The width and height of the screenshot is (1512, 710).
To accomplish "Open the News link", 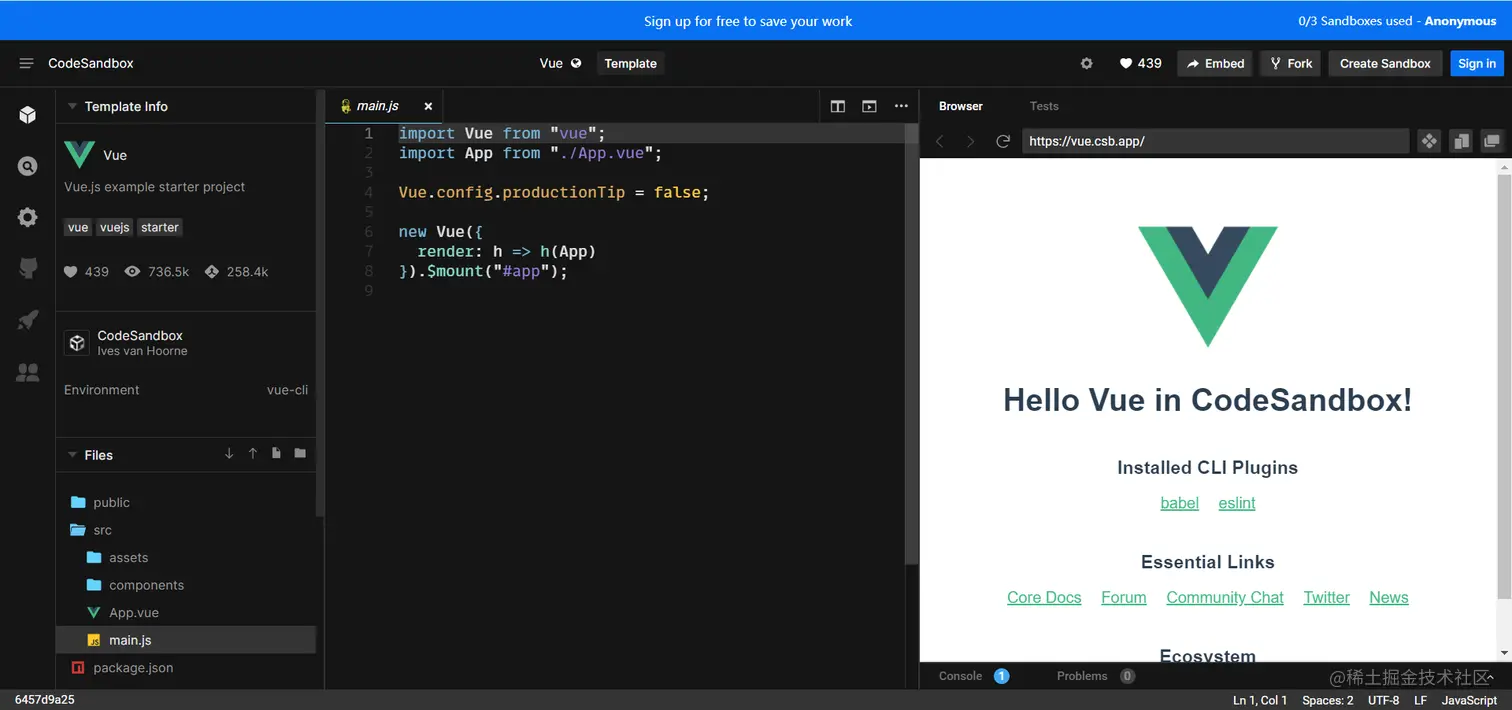I will (x=1389, y=597).
